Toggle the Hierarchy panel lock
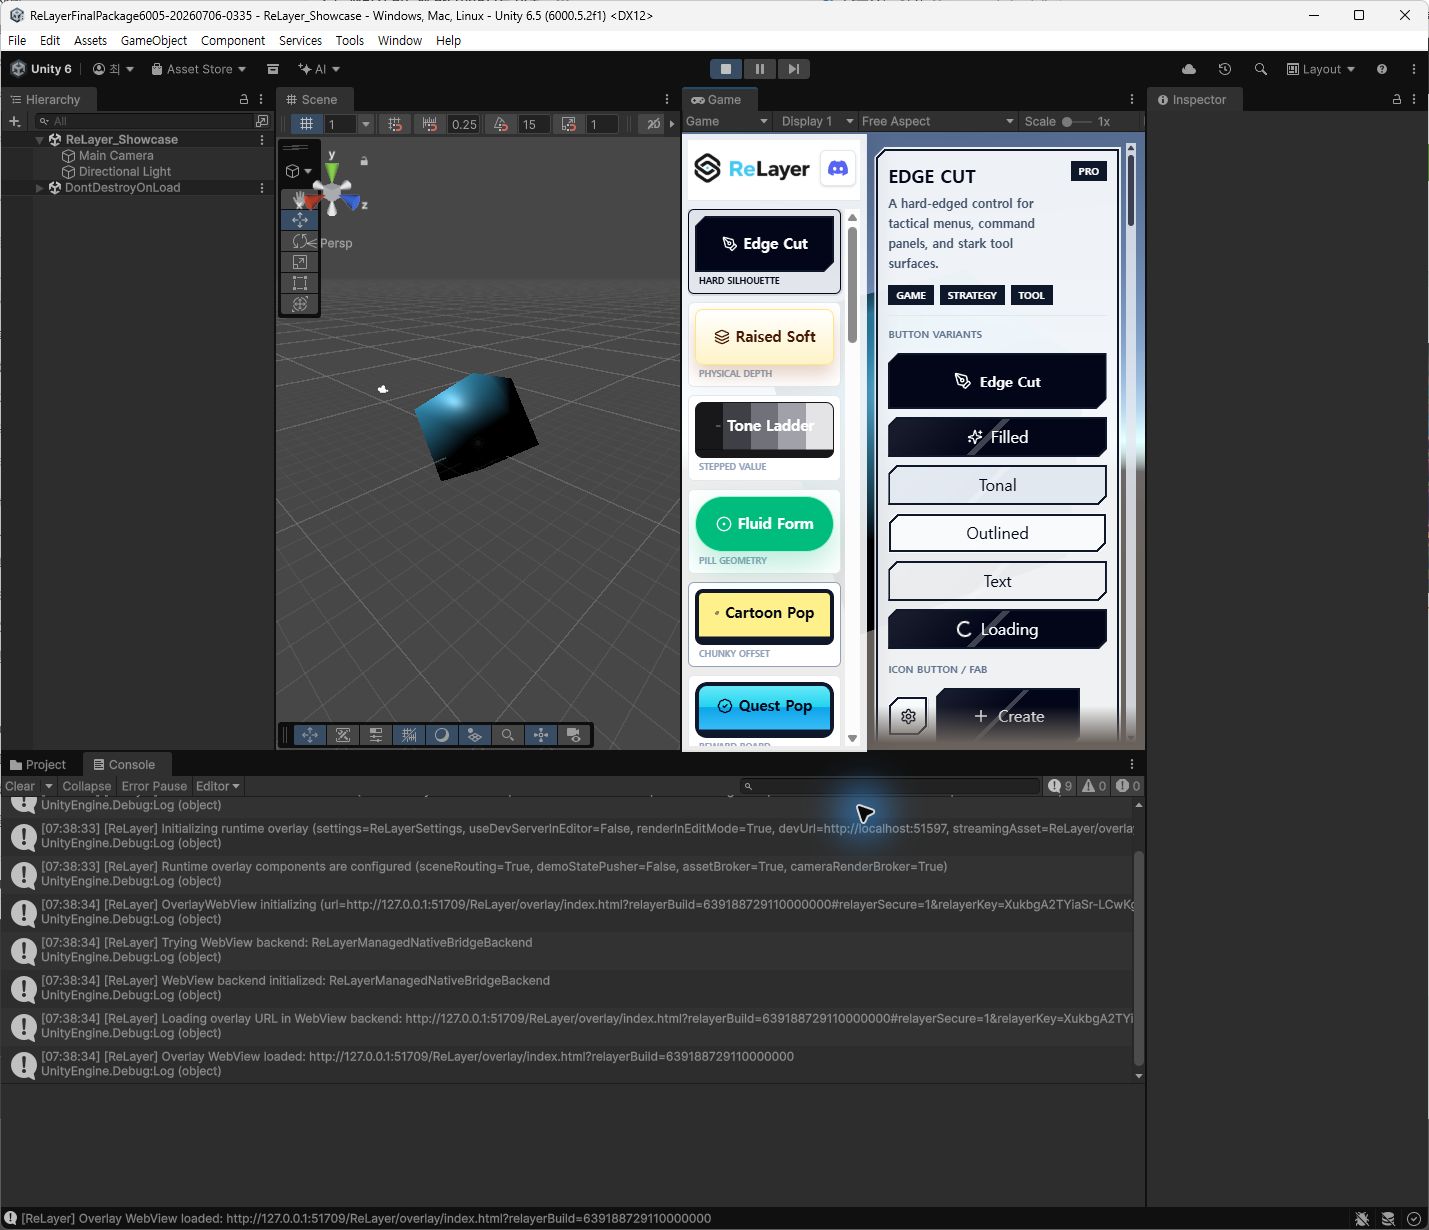This screenshot has width=1429, height=1230. pyautogui.click(x=243, y=99)
